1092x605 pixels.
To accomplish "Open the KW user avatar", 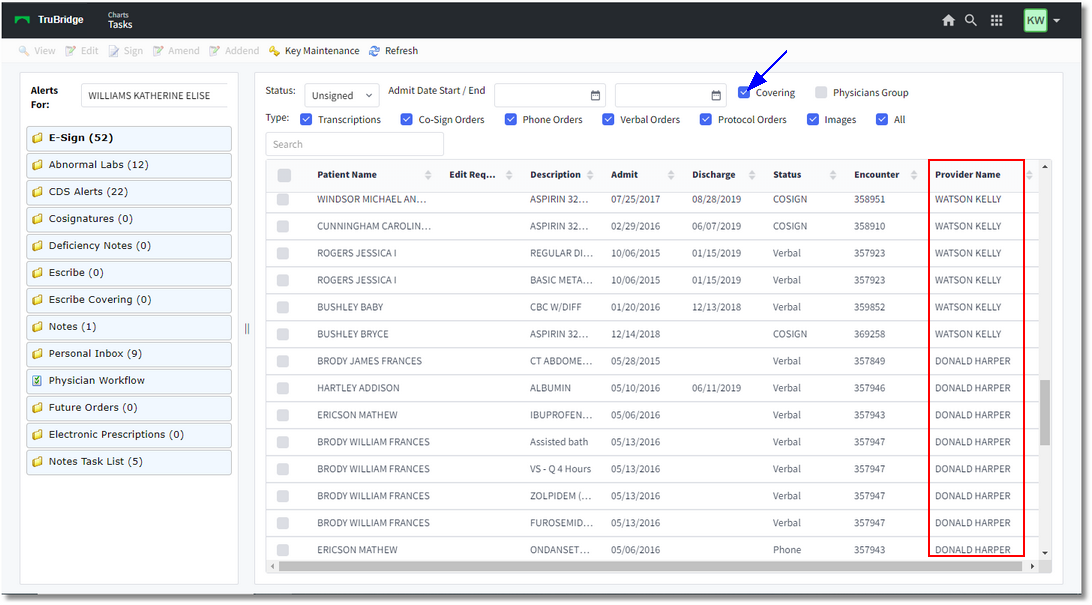I will (1036, 20).
